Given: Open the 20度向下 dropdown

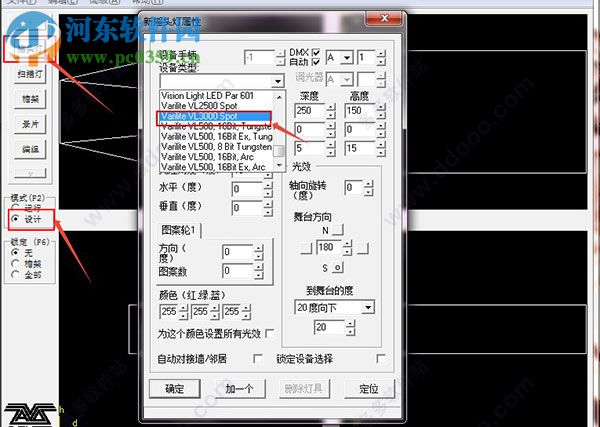Looking at the screenshot, I should click(x=368, y=308).
